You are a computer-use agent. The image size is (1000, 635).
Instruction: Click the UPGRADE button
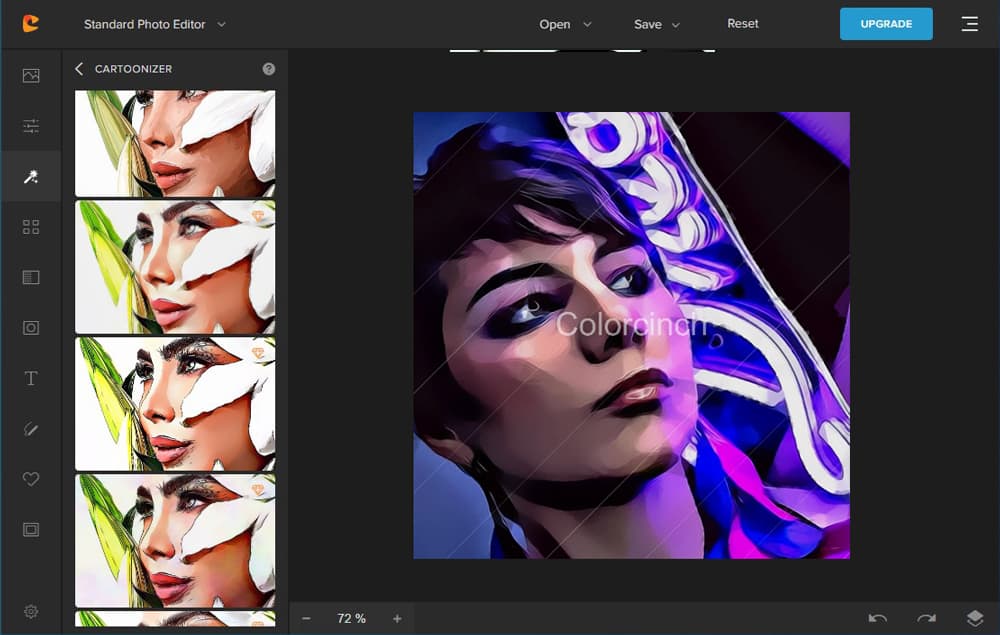coord(886,23)
